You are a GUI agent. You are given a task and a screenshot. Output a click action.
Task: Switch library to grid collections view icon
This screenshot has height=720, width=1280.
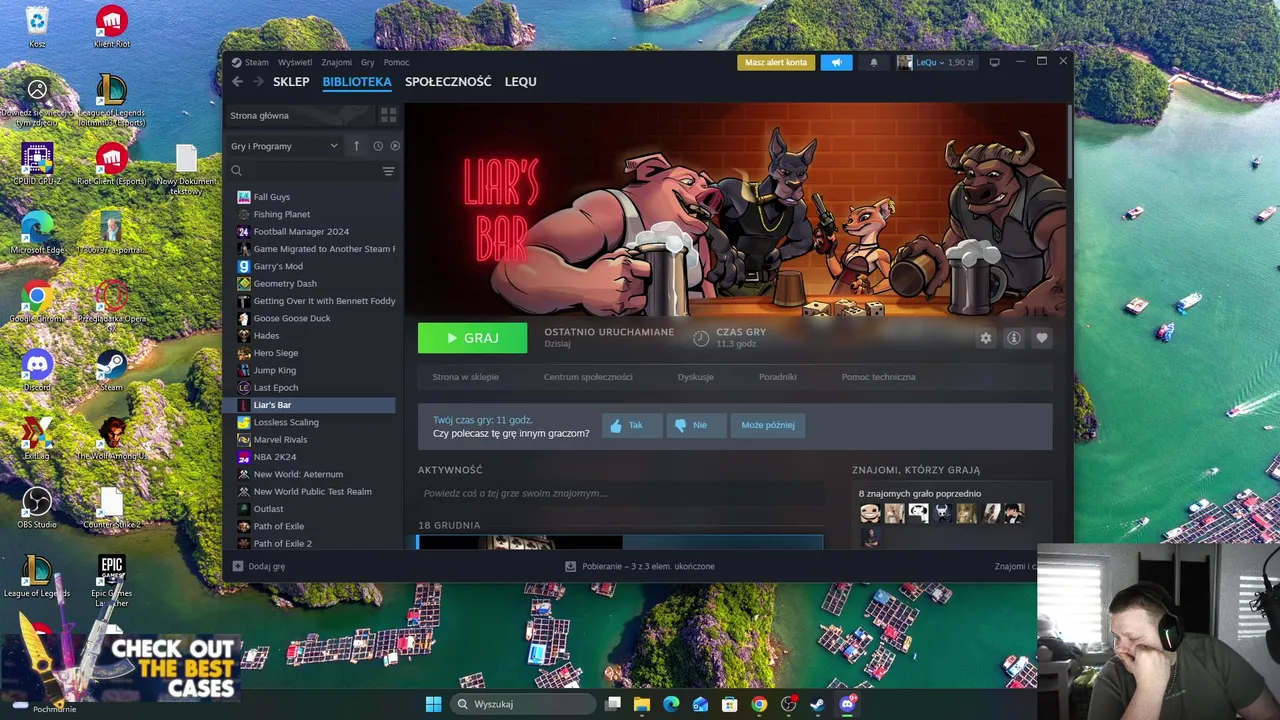click(x=388, y=115)
